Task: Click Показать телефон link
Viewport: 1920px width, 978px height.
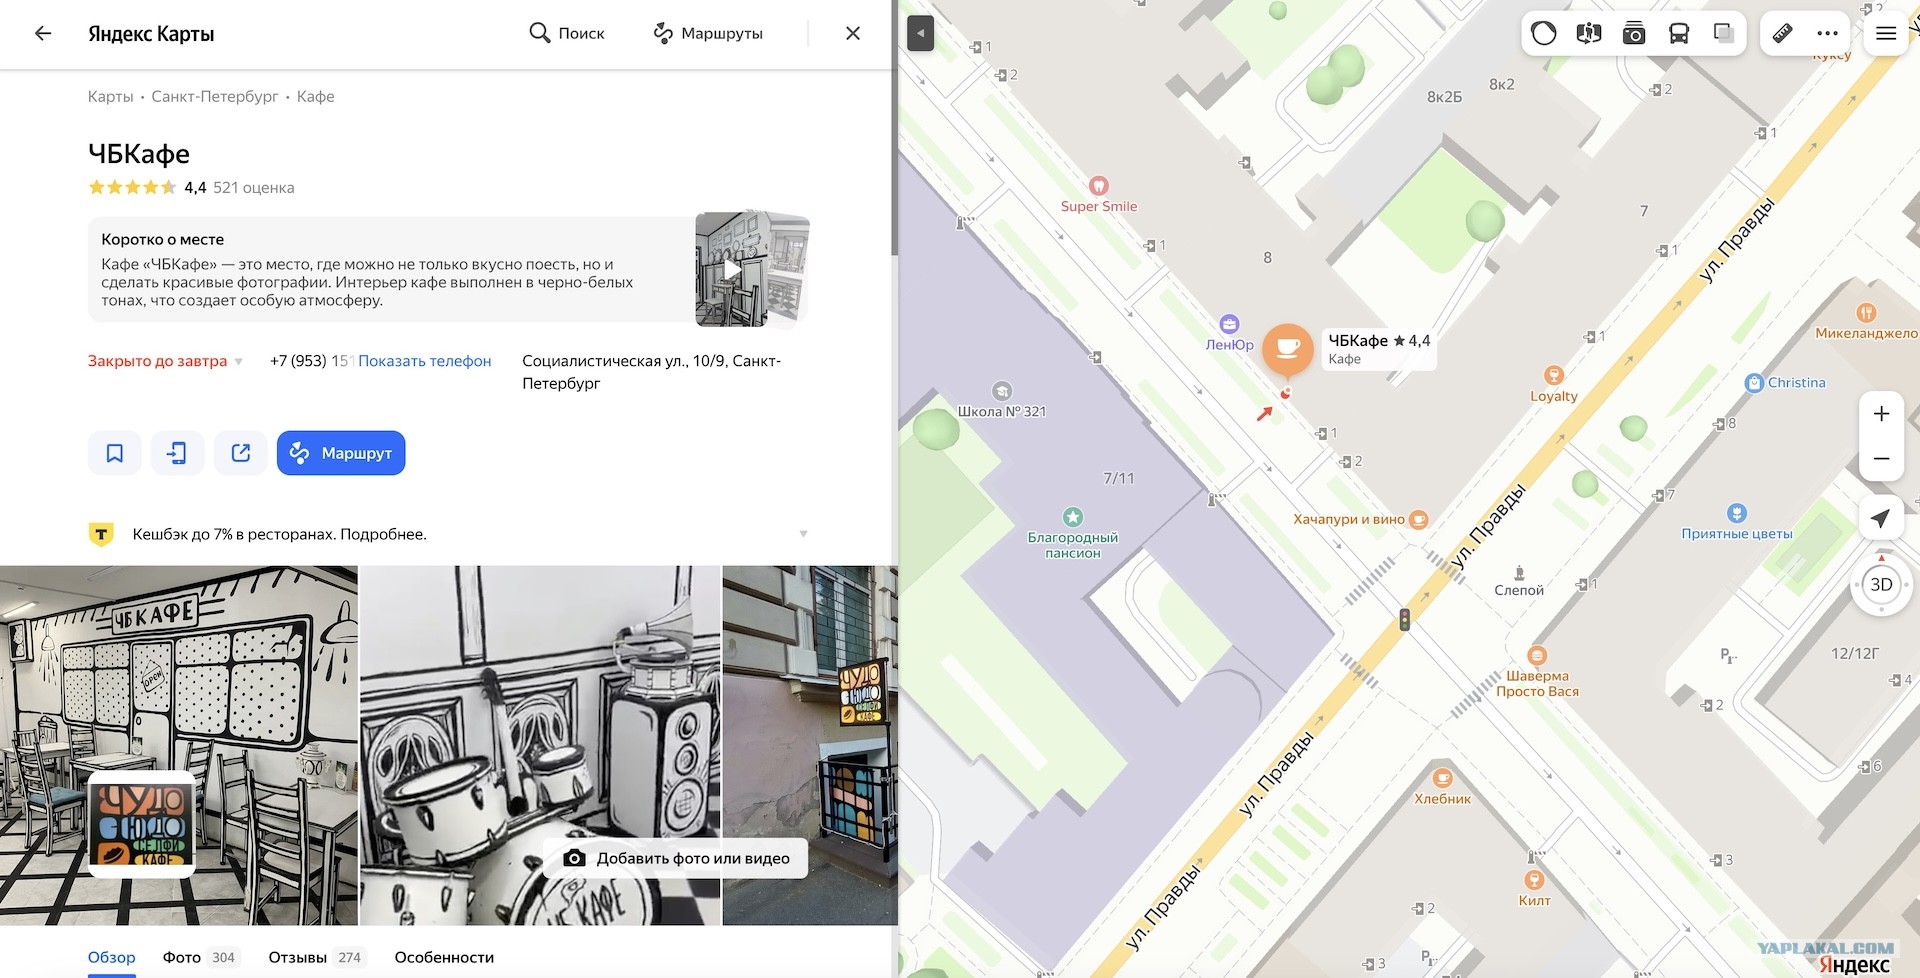Action: coord(425,361)
